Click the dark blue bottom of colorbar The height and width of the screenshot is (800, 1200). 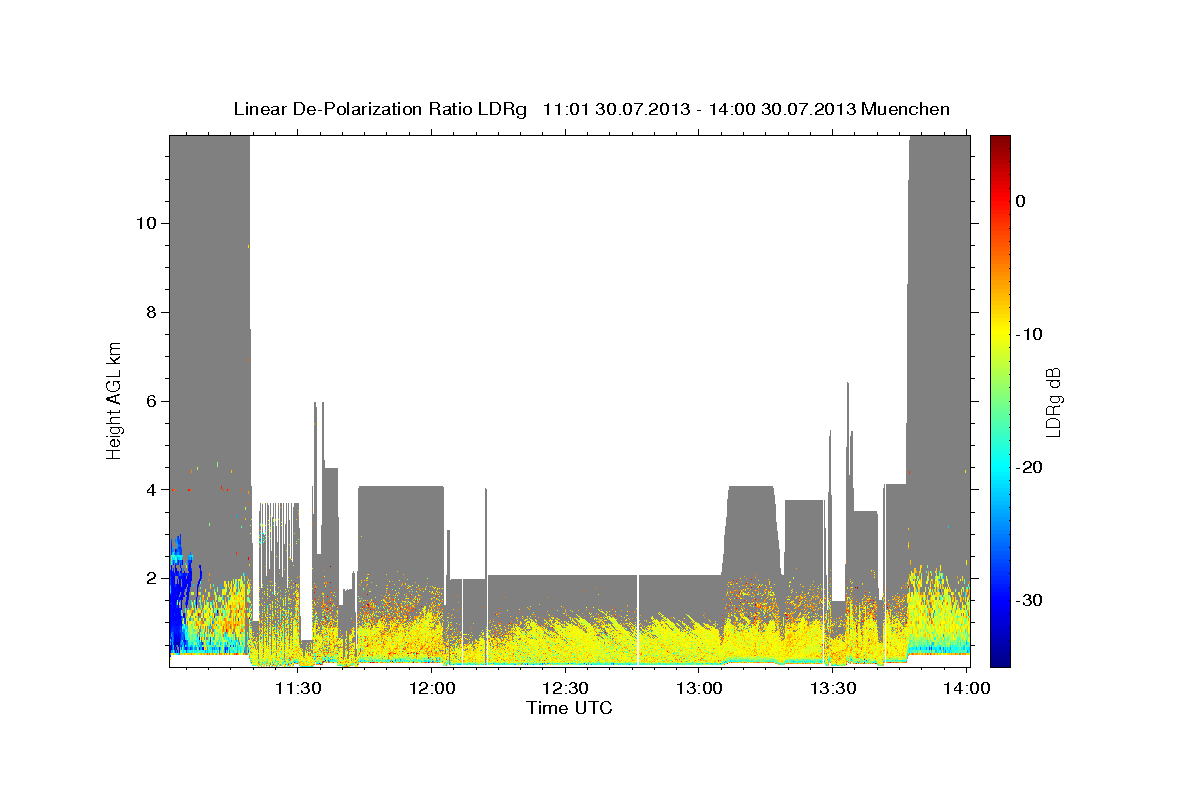pos(1000,658)
